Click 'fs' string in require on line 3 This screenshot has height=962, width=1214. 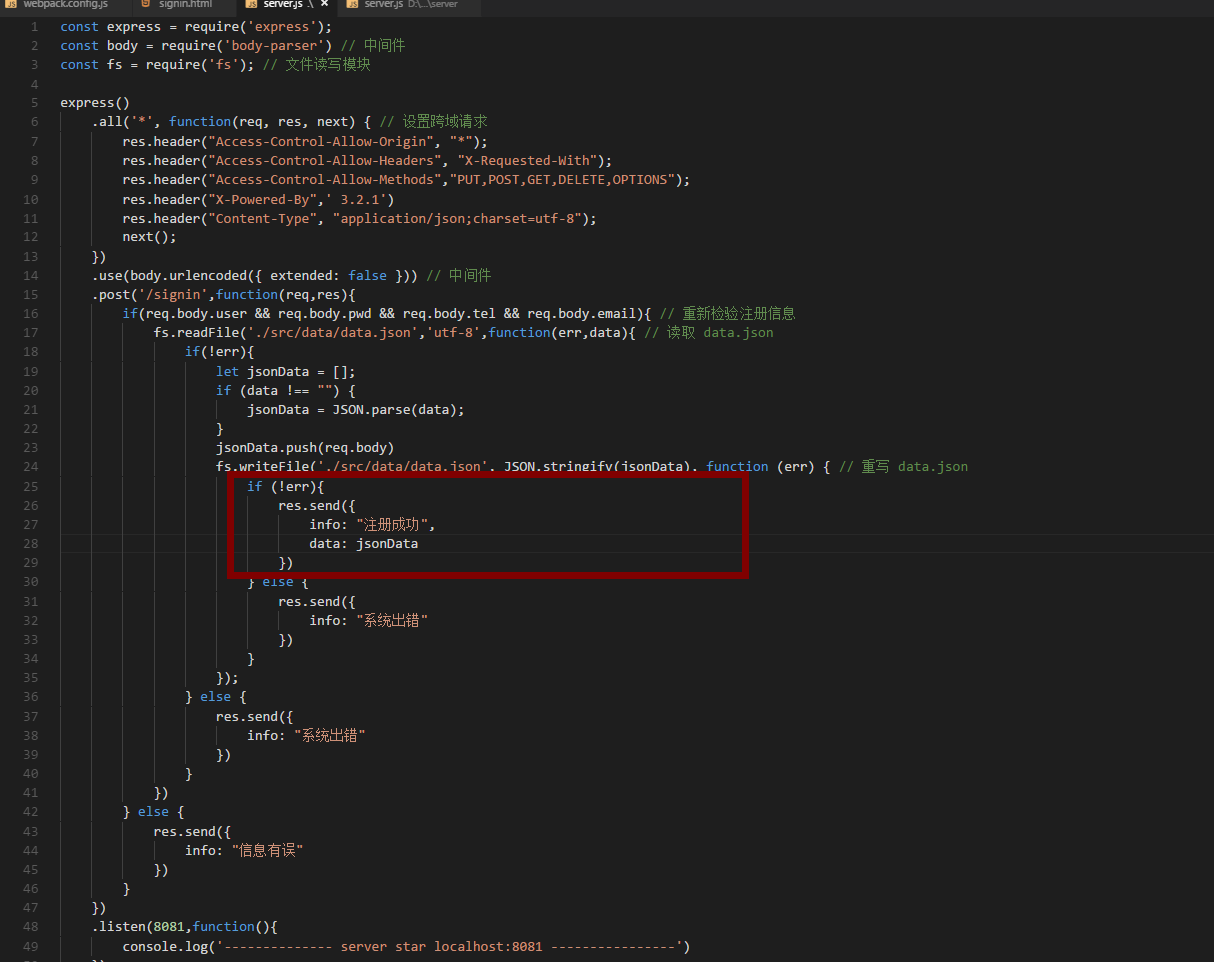(x=224, y=64)
